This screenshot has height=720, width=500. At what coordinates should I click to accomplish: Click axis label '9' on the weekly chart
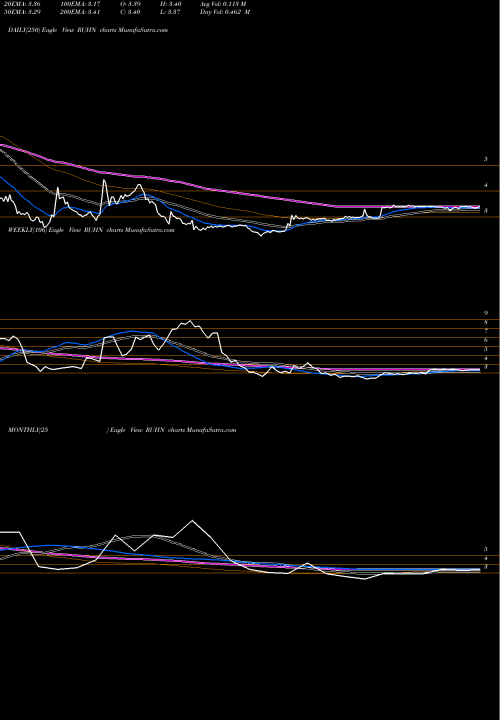tap(486, 313)
